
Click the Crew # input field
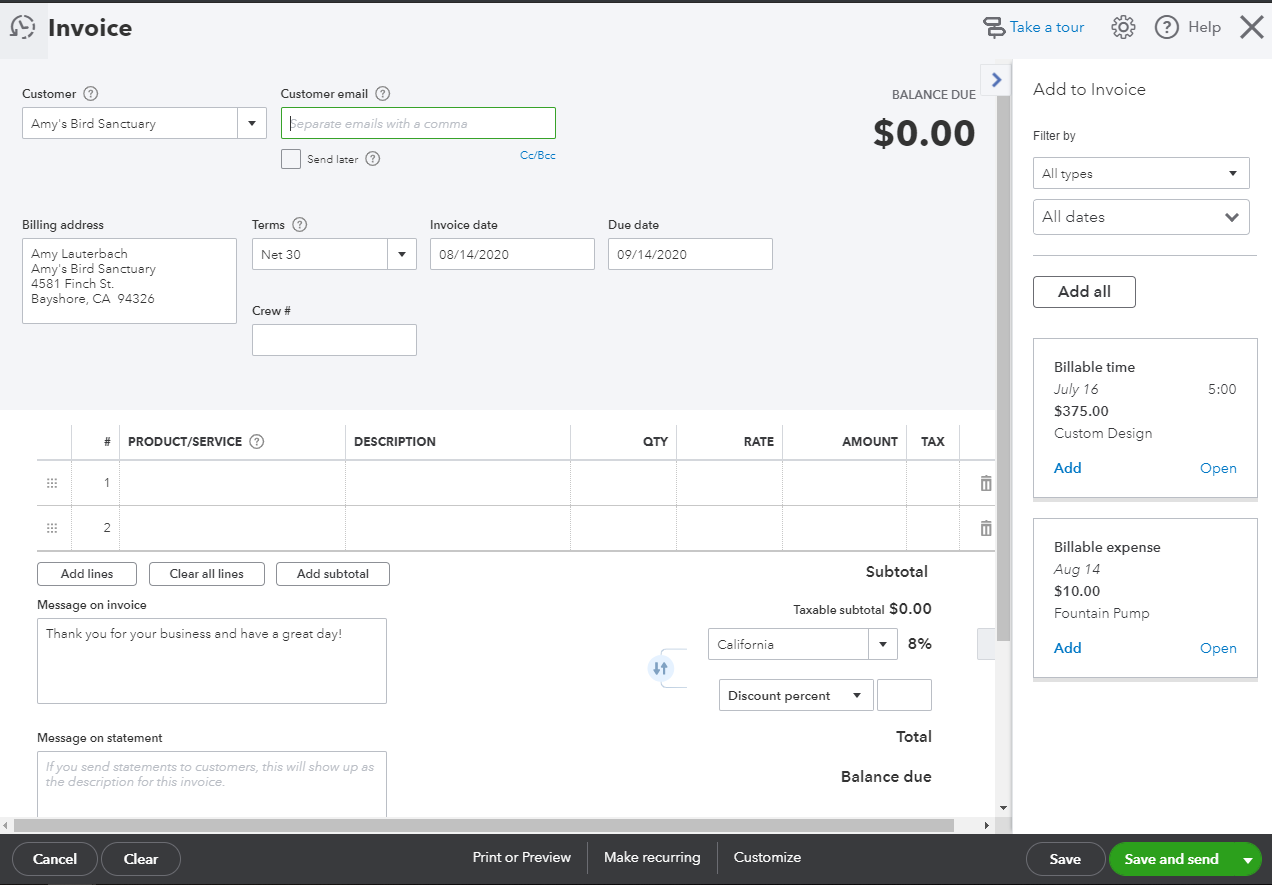(334, 340)
